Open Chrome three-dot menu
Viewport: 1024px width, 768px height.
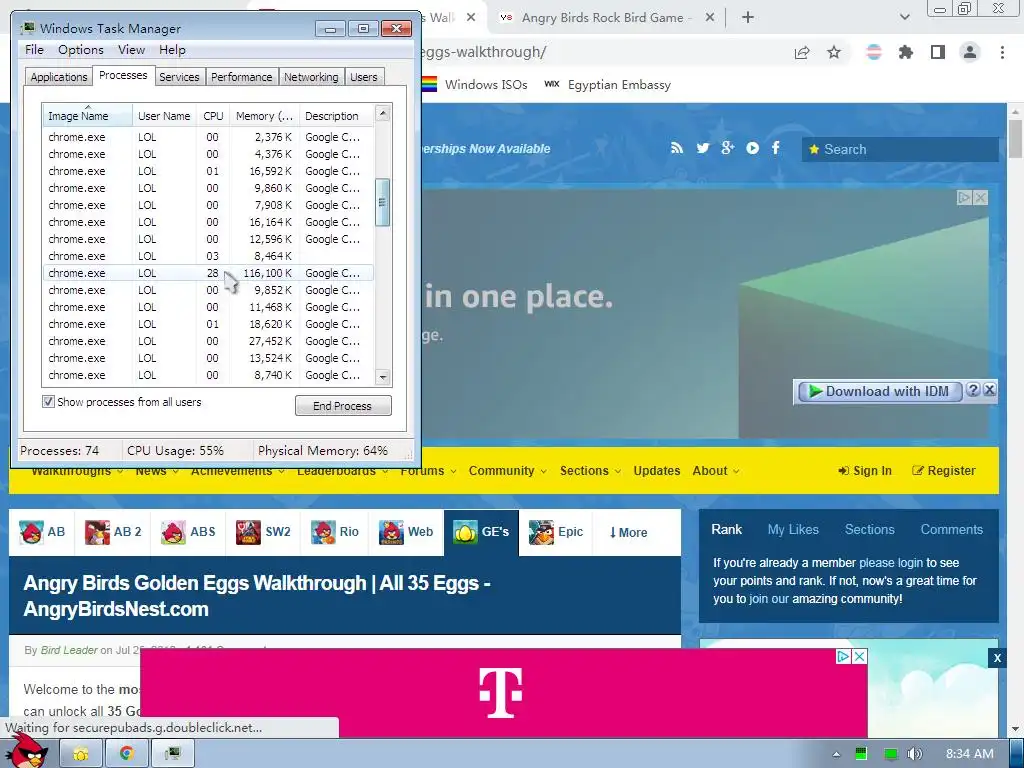(x=1002, y=52)
